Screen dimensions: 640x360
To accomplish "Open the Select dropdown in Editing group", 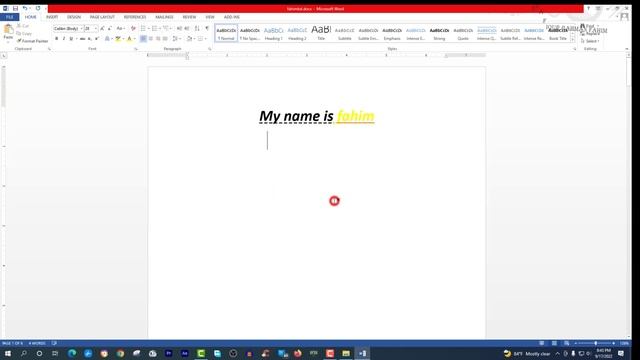I will (590, 41).
